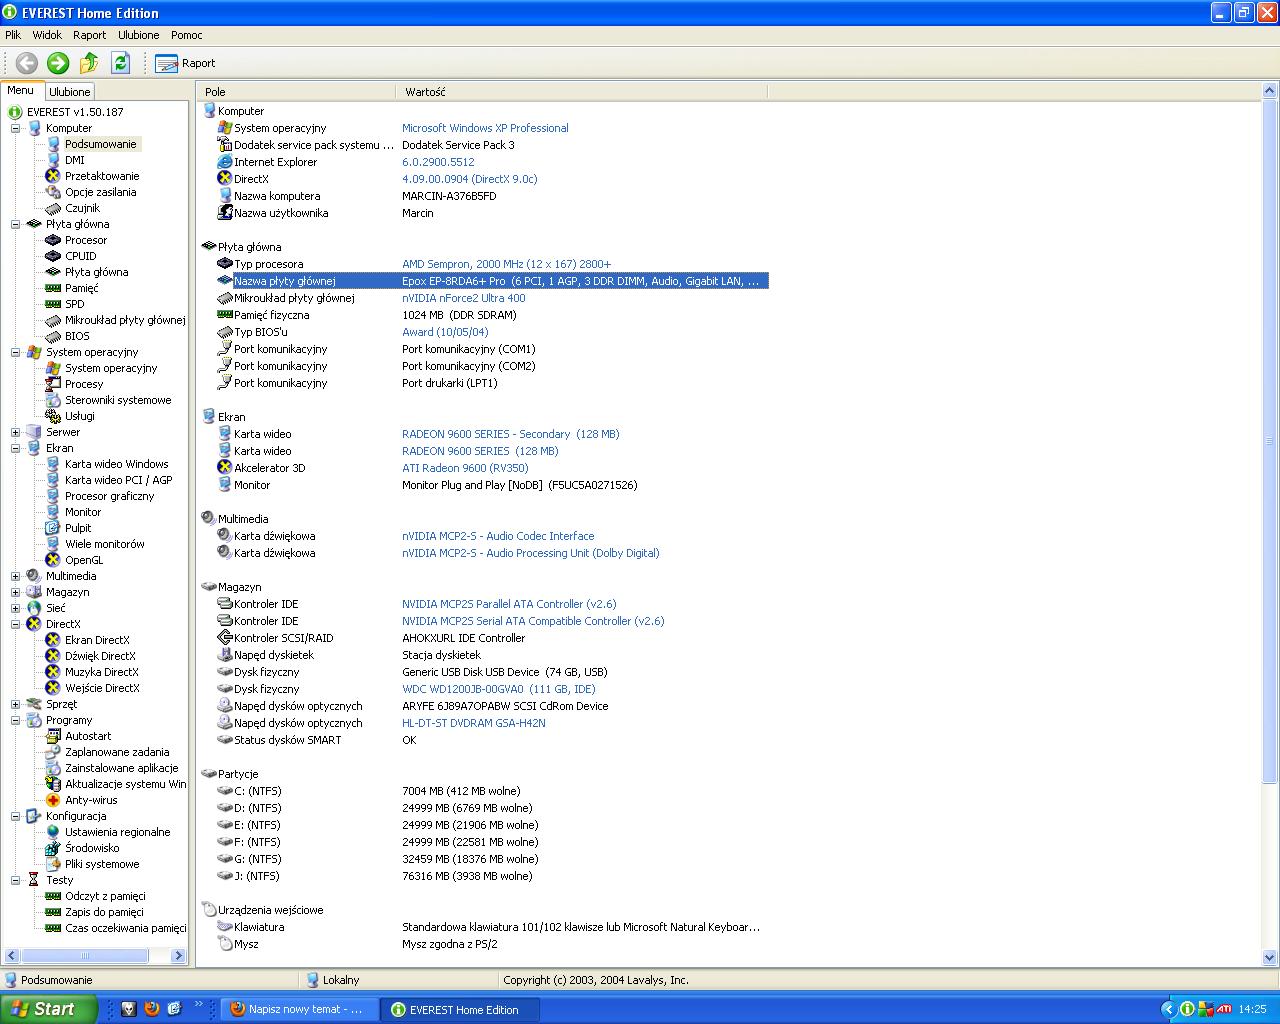Collapse the Płyta główna tree node
Image resolution: width=1280 pixels, height=1024 pixels.
click(16, 224)
